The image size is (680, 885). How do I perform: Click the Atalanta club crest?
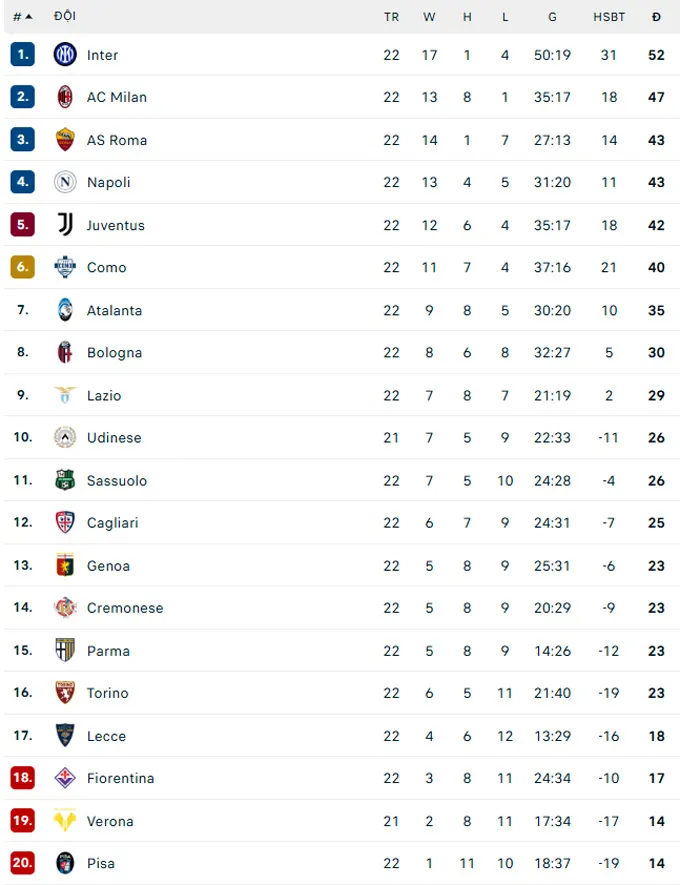(65, 310)
